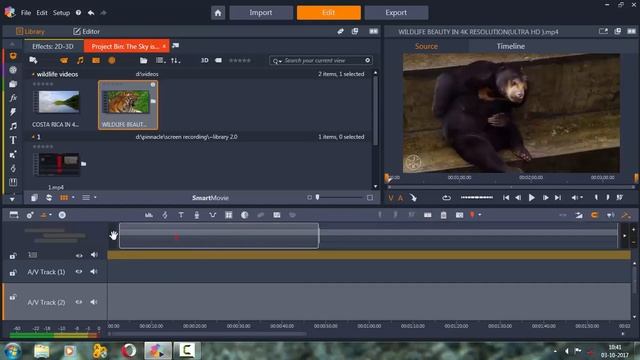This screenshot has width=640, height=360.
Task: Switch preview to Timeline
Action: click(511, 46)
